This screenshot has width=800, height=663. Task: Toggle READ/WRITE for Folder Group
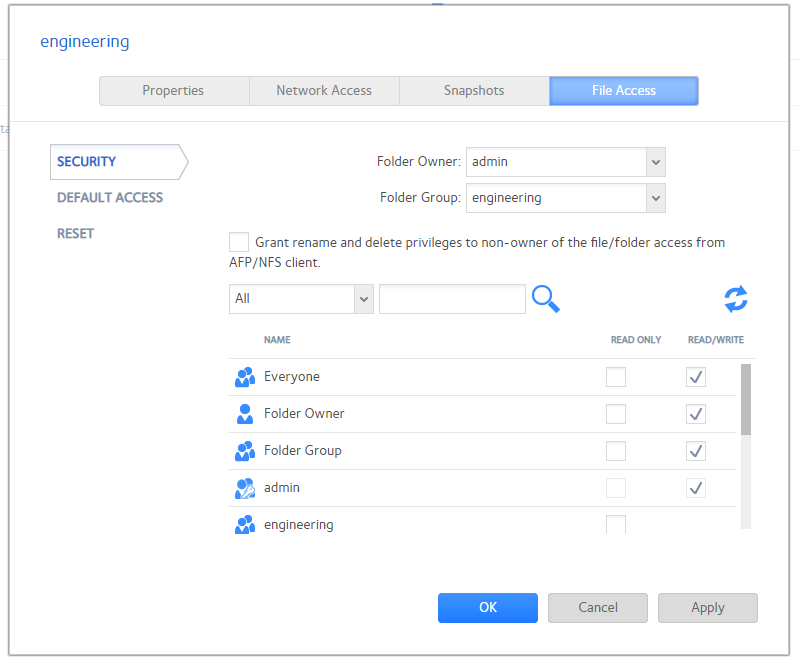point(695,451)
